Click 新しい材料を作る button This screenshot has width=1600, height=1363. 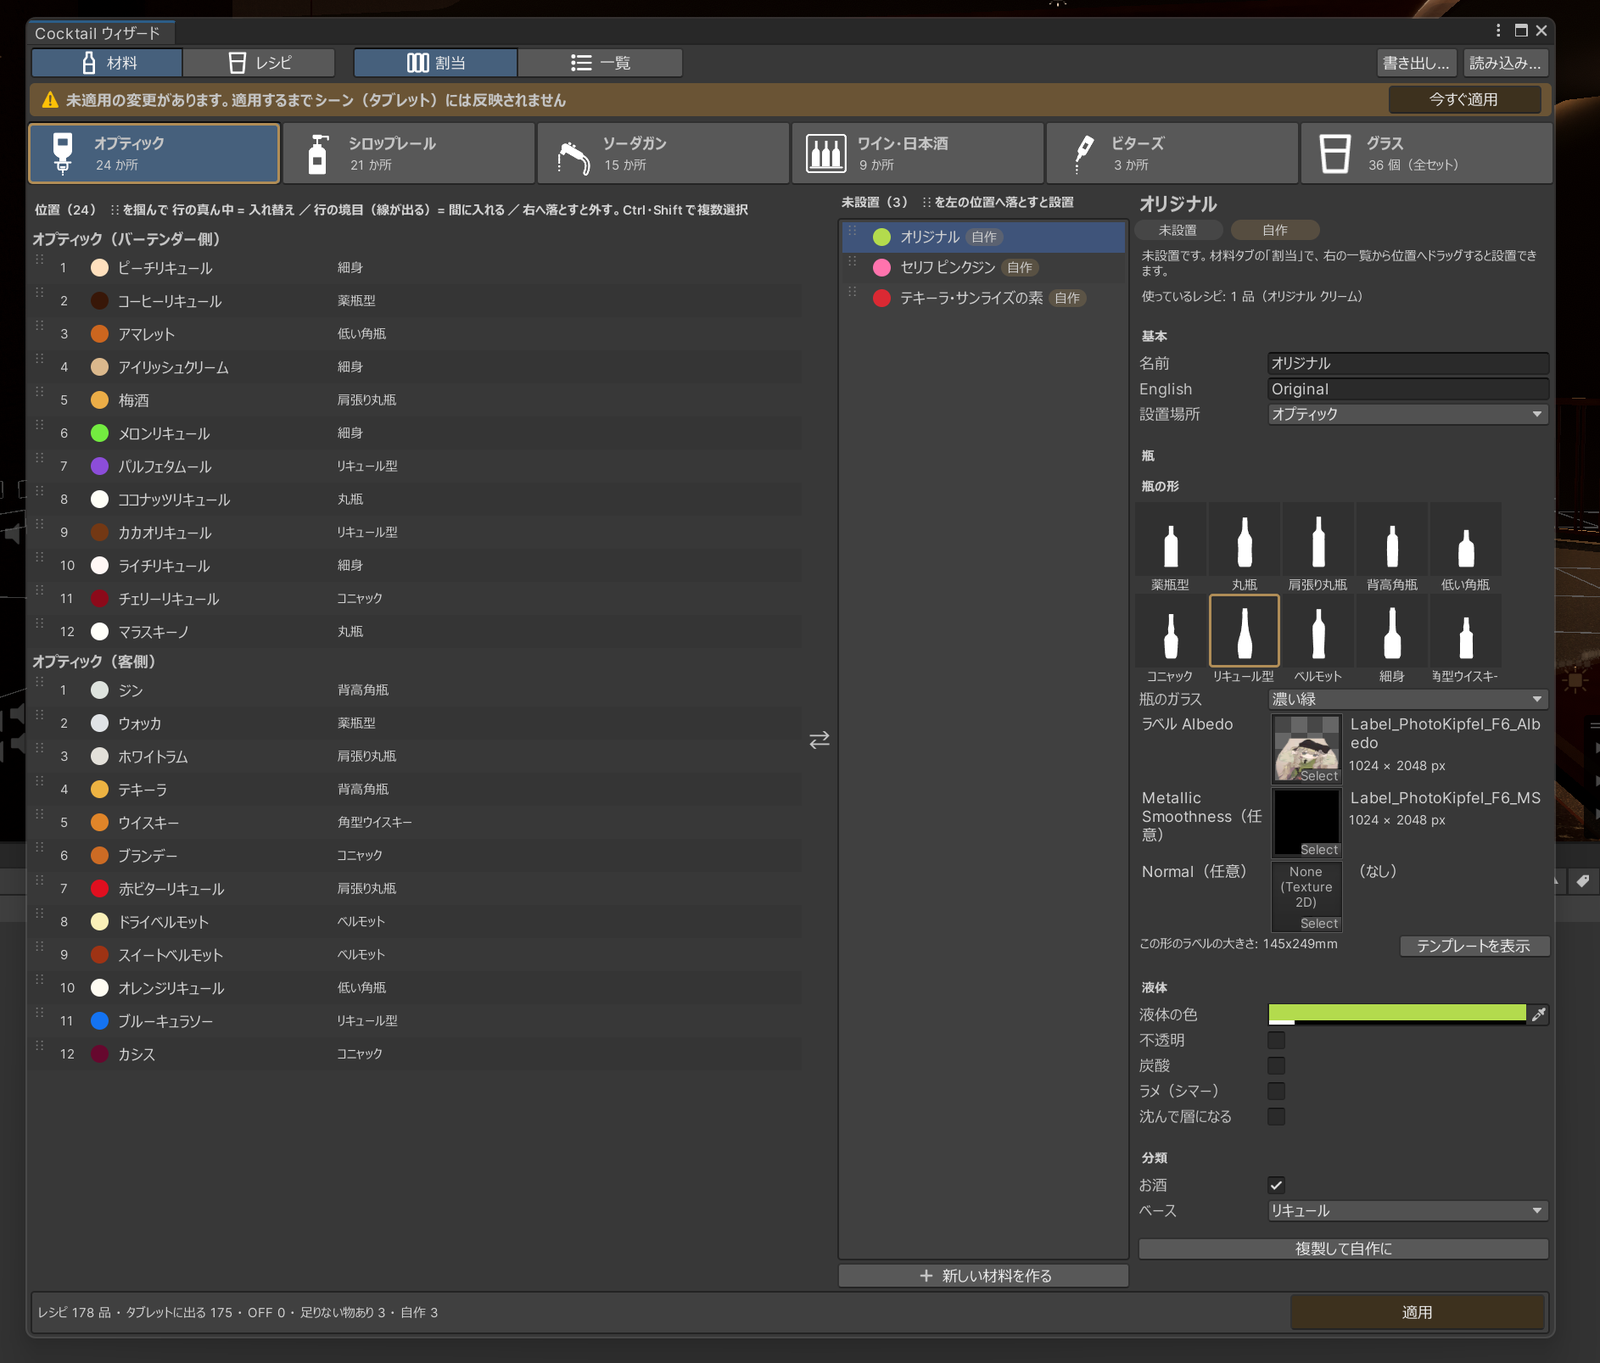pyautogui.click(x=984, y=1276)
